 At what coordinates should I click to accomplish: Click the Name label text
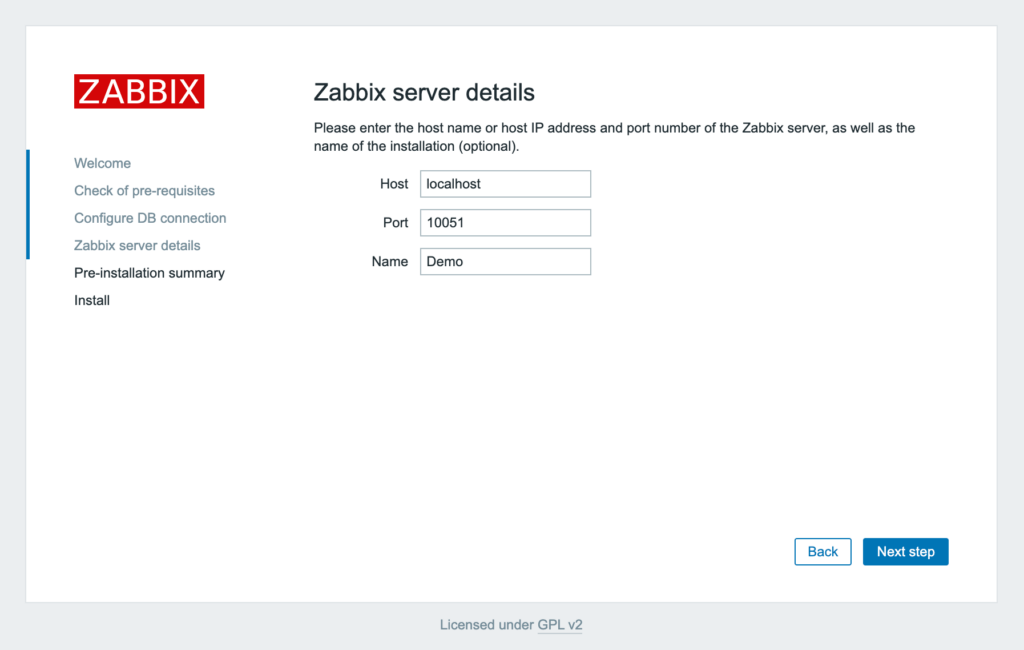pos(391,261)
